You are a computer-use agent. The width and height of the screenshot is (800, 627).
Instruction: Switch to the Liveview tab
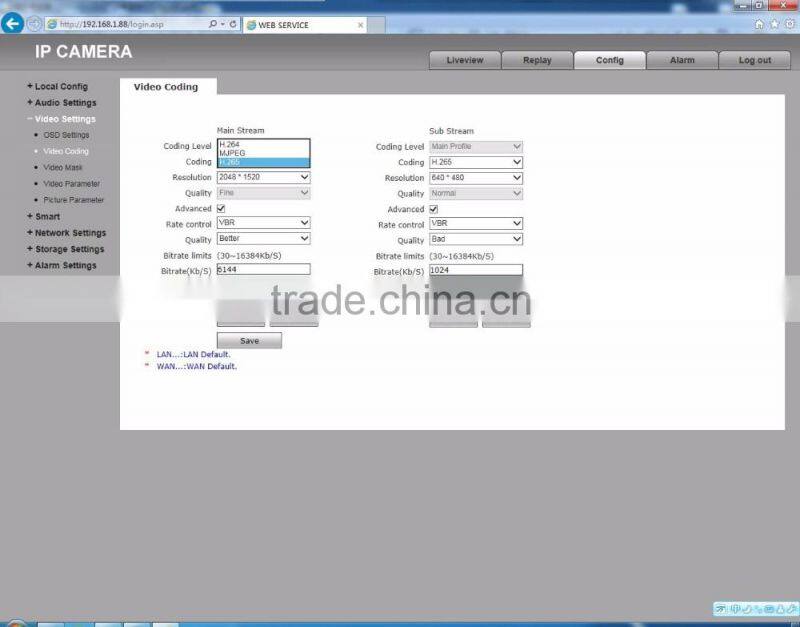(x=464, y=60)
